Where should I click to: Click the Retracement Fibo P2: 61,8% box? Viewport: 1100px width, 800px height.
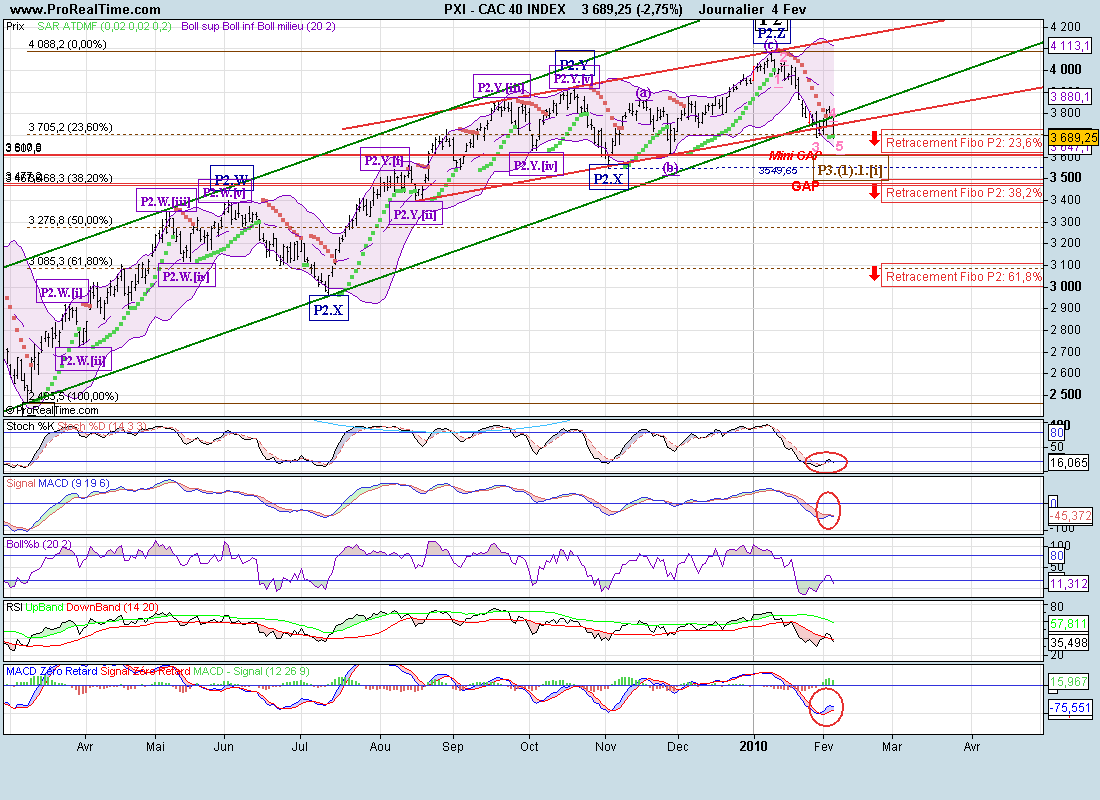[962, 276]
